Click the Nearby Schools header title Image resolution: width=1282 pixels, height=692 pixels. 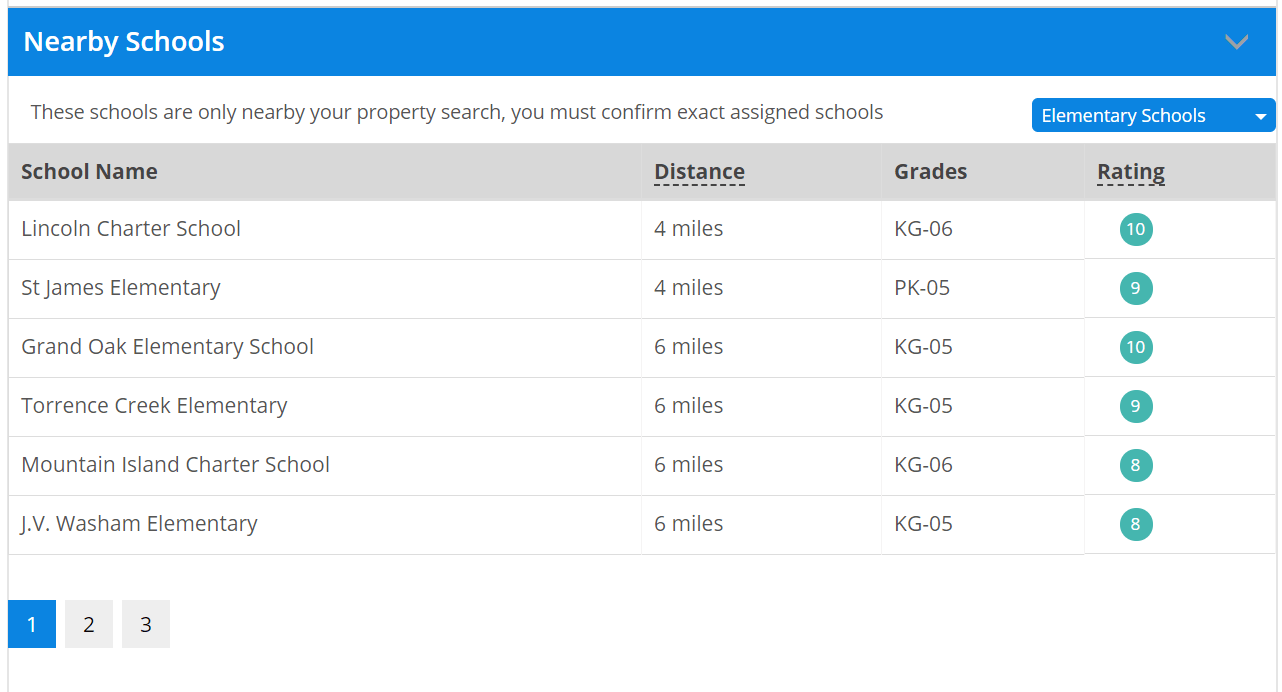pos(124,42)
